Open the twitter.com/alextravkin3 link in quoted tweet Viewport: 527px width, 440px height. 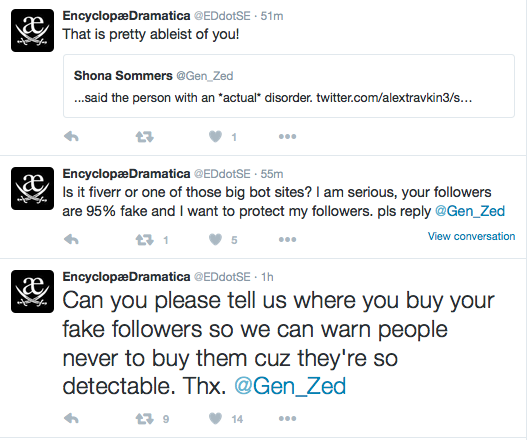394,98
